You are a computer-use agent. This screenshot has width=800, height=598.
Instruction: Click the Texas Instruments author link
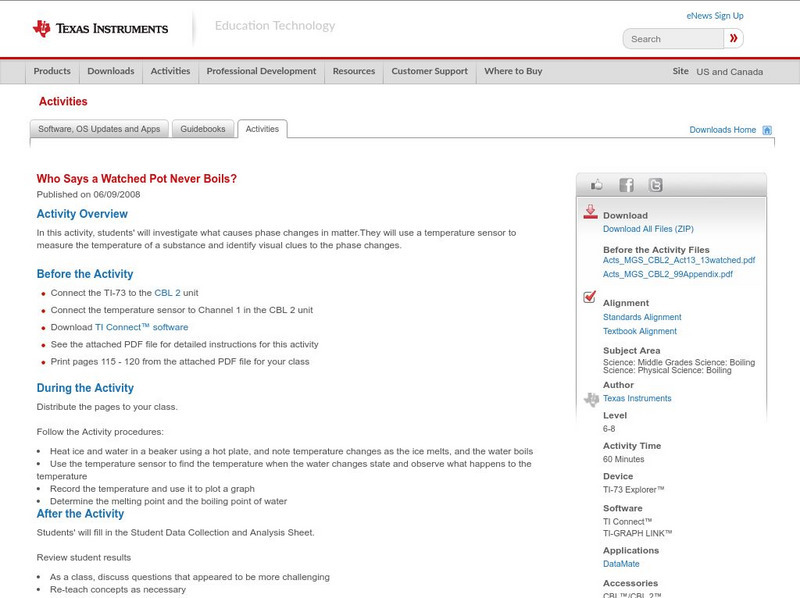[x=637, y=398]
